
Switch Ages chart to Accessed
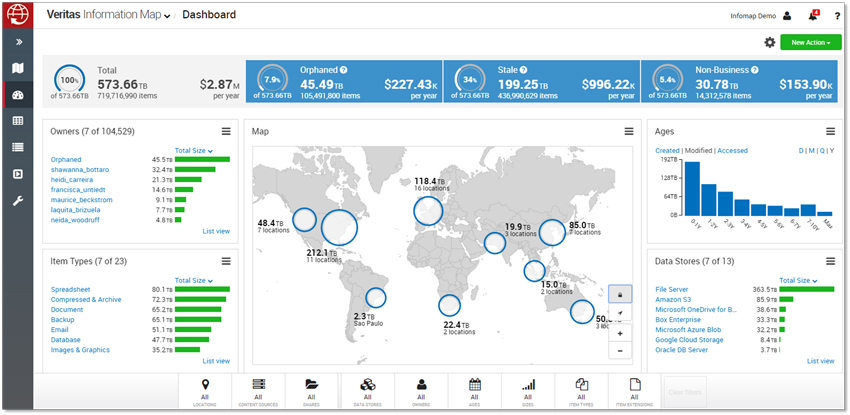tap(732, 151)
